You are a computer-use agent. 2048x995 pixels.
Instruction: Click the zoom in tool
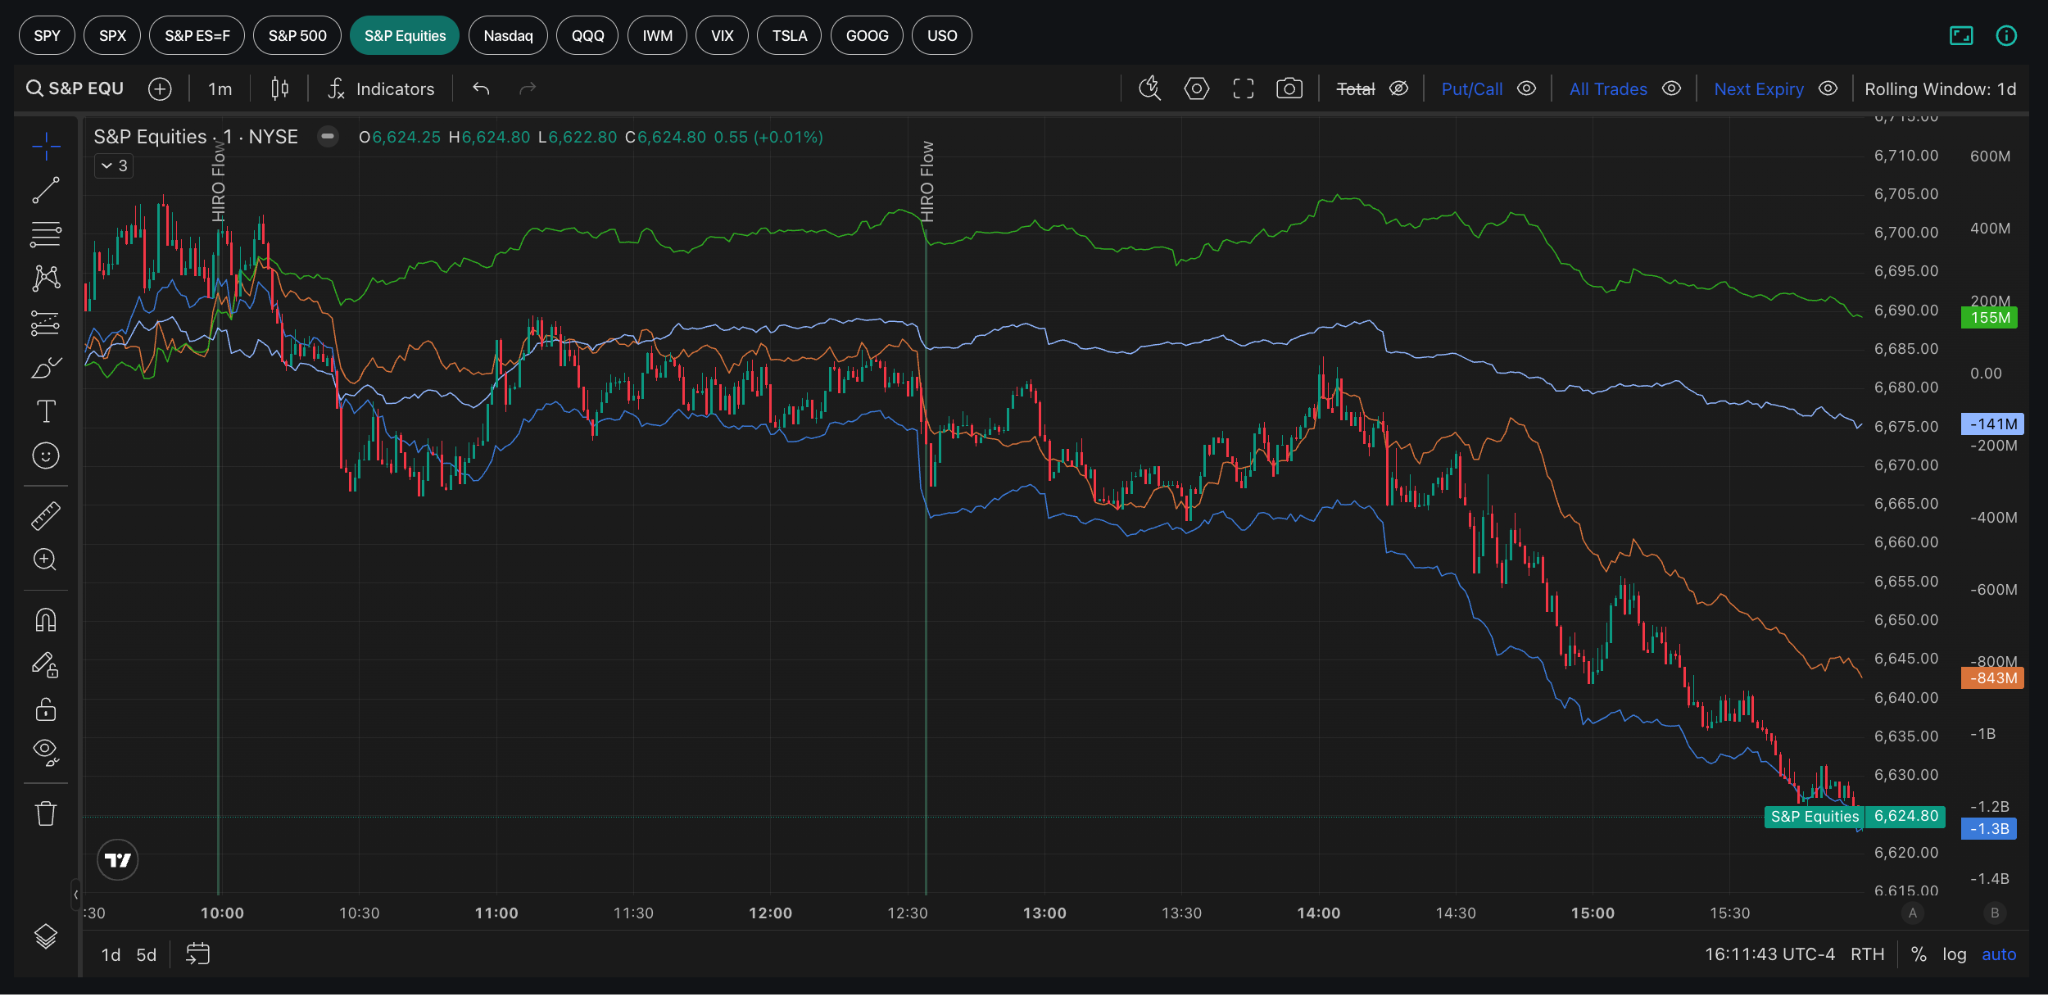coord(45,560)
